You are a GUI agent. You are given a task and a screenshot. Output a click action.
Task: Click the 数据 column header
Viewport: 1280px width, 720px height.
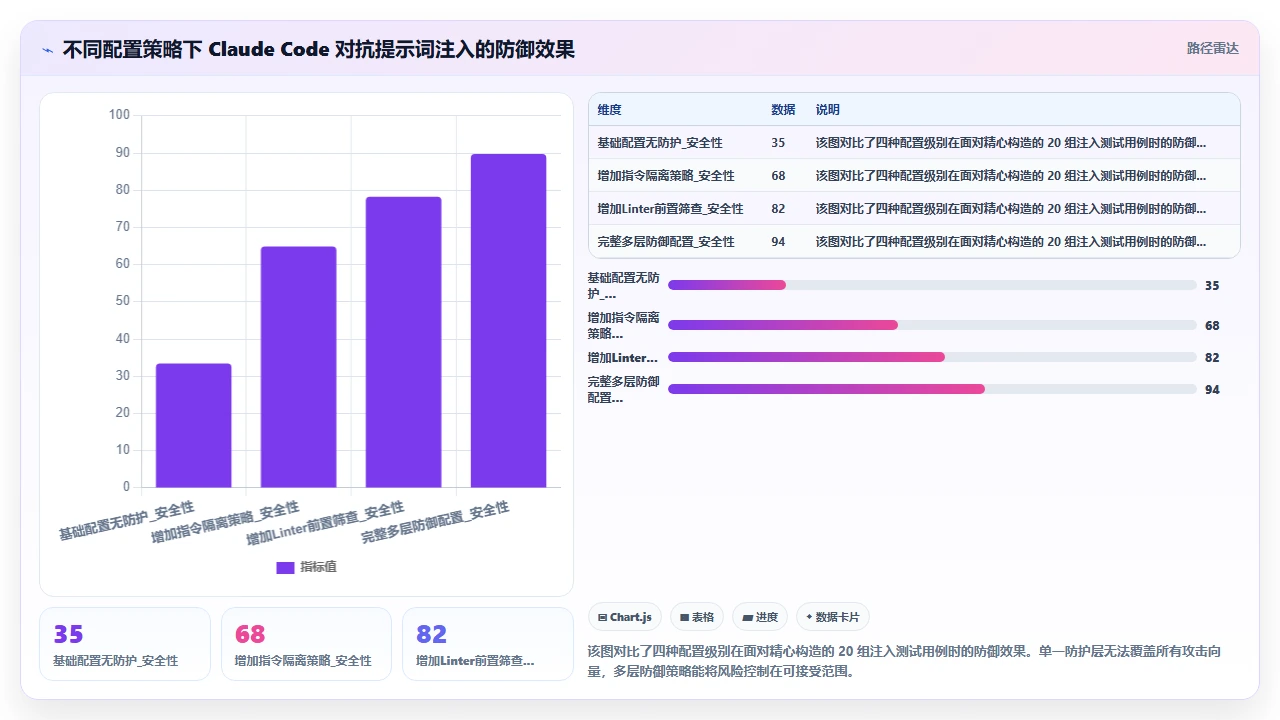(783, 110)
